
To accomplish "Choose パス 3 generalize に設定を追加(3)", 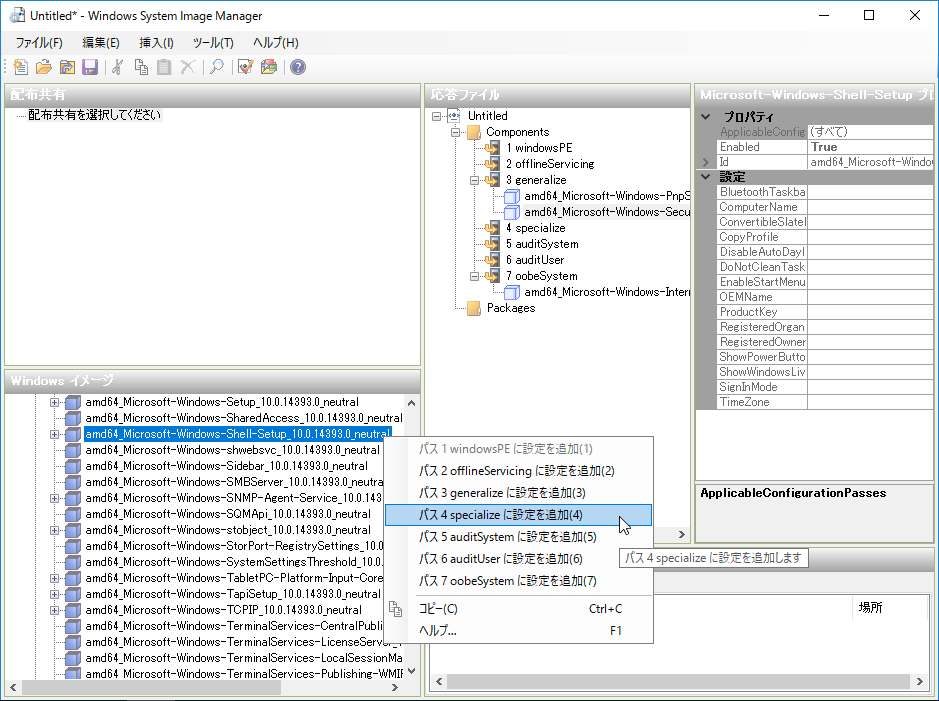I will pyautogui.click(x=519, y=493).
